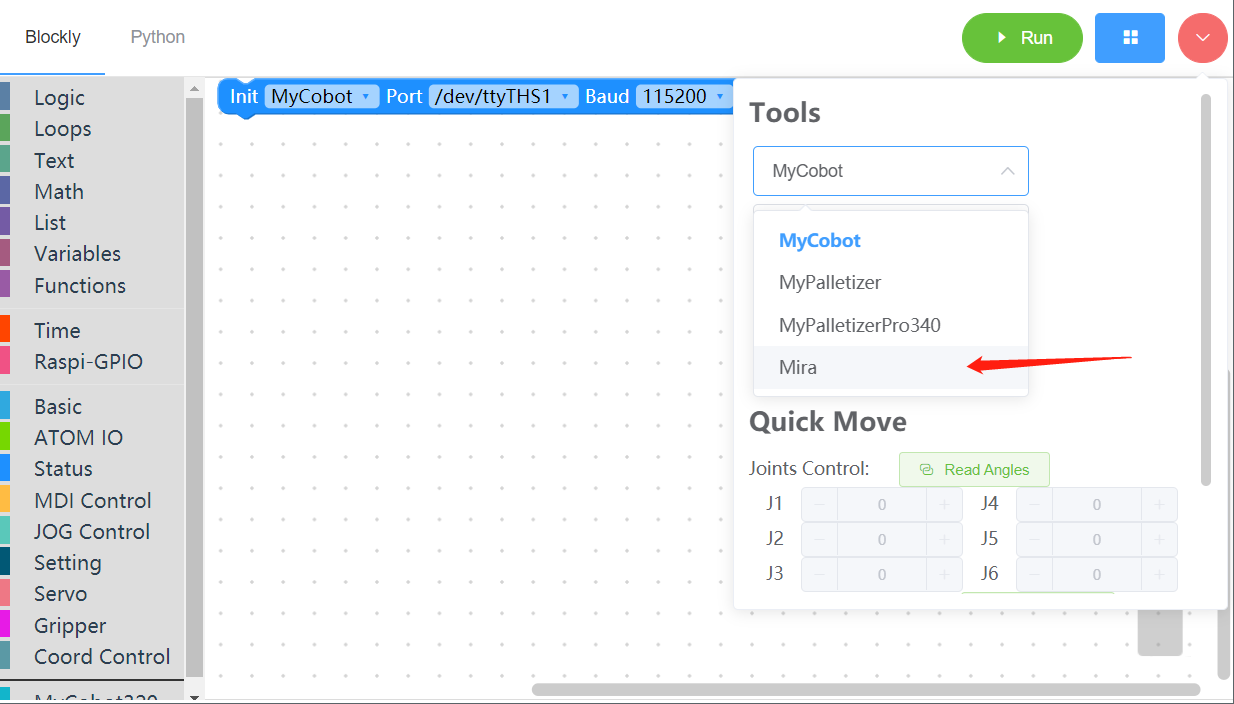This screenshot has width=1234, height=704.
Task: Decrease the J1 joint angle
Action: coord(819,505)
